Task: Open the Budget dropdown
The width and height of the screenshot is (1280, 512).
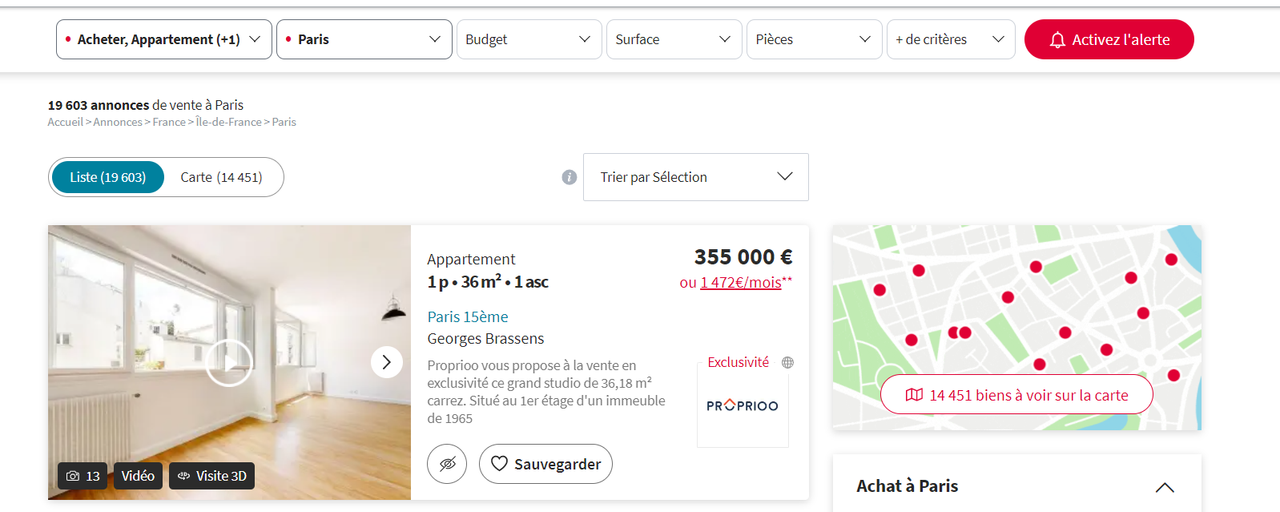Action: (x=529, y=39)
